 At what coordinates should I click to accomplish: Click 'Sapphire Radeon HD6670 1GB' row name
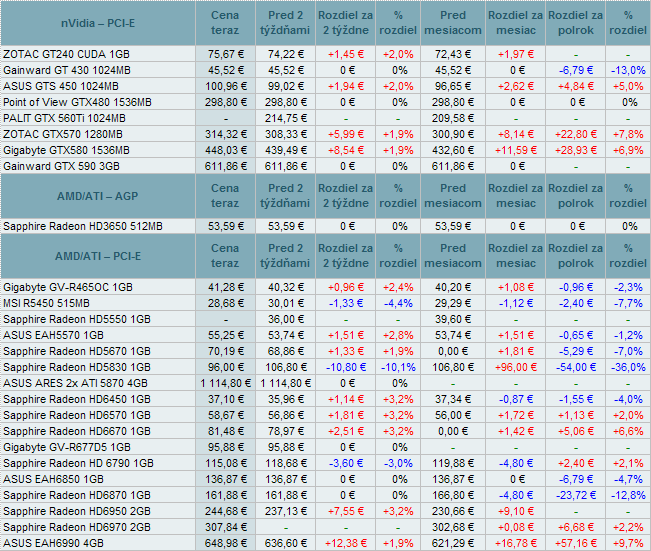click(x=77, y=431)
